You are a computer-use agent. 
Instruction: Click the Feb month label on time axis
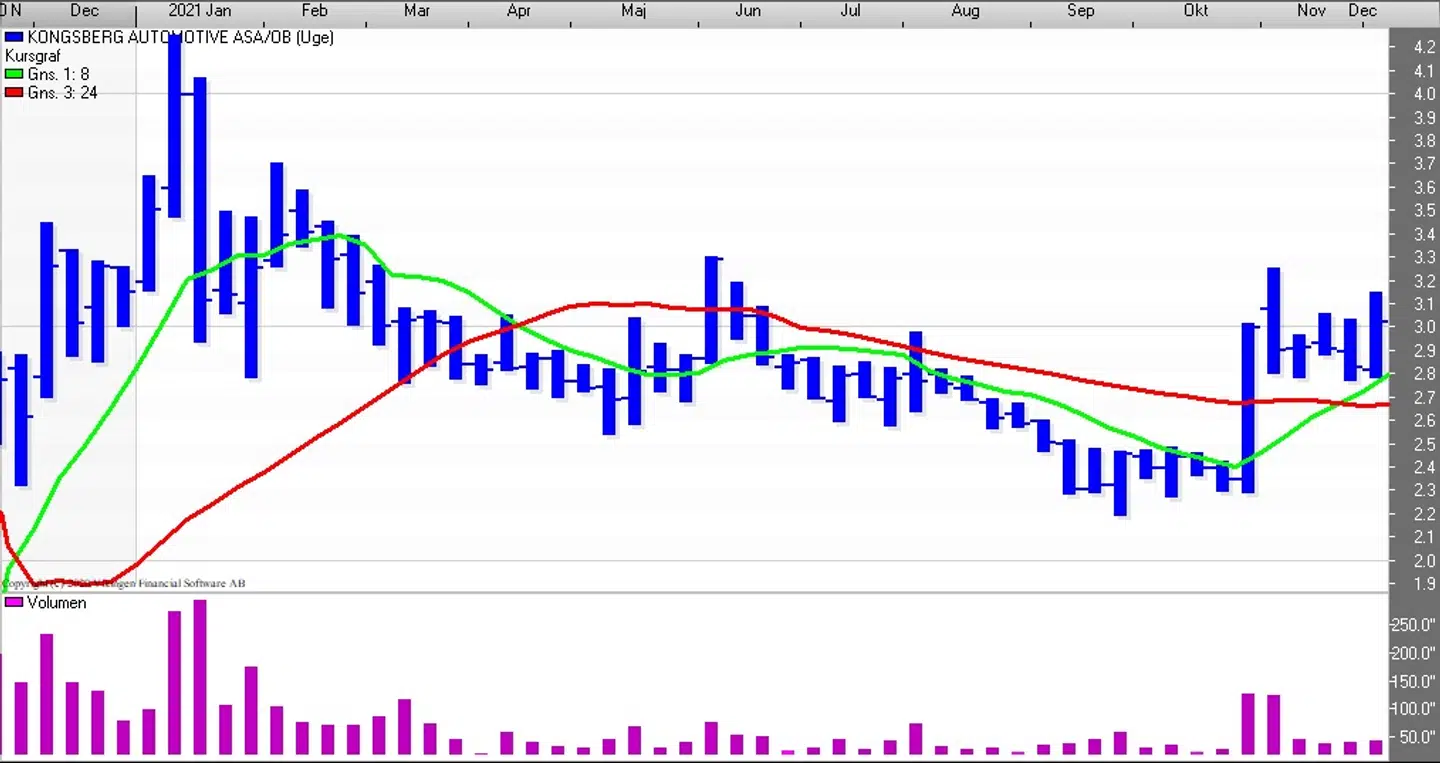tap(314, 11)
